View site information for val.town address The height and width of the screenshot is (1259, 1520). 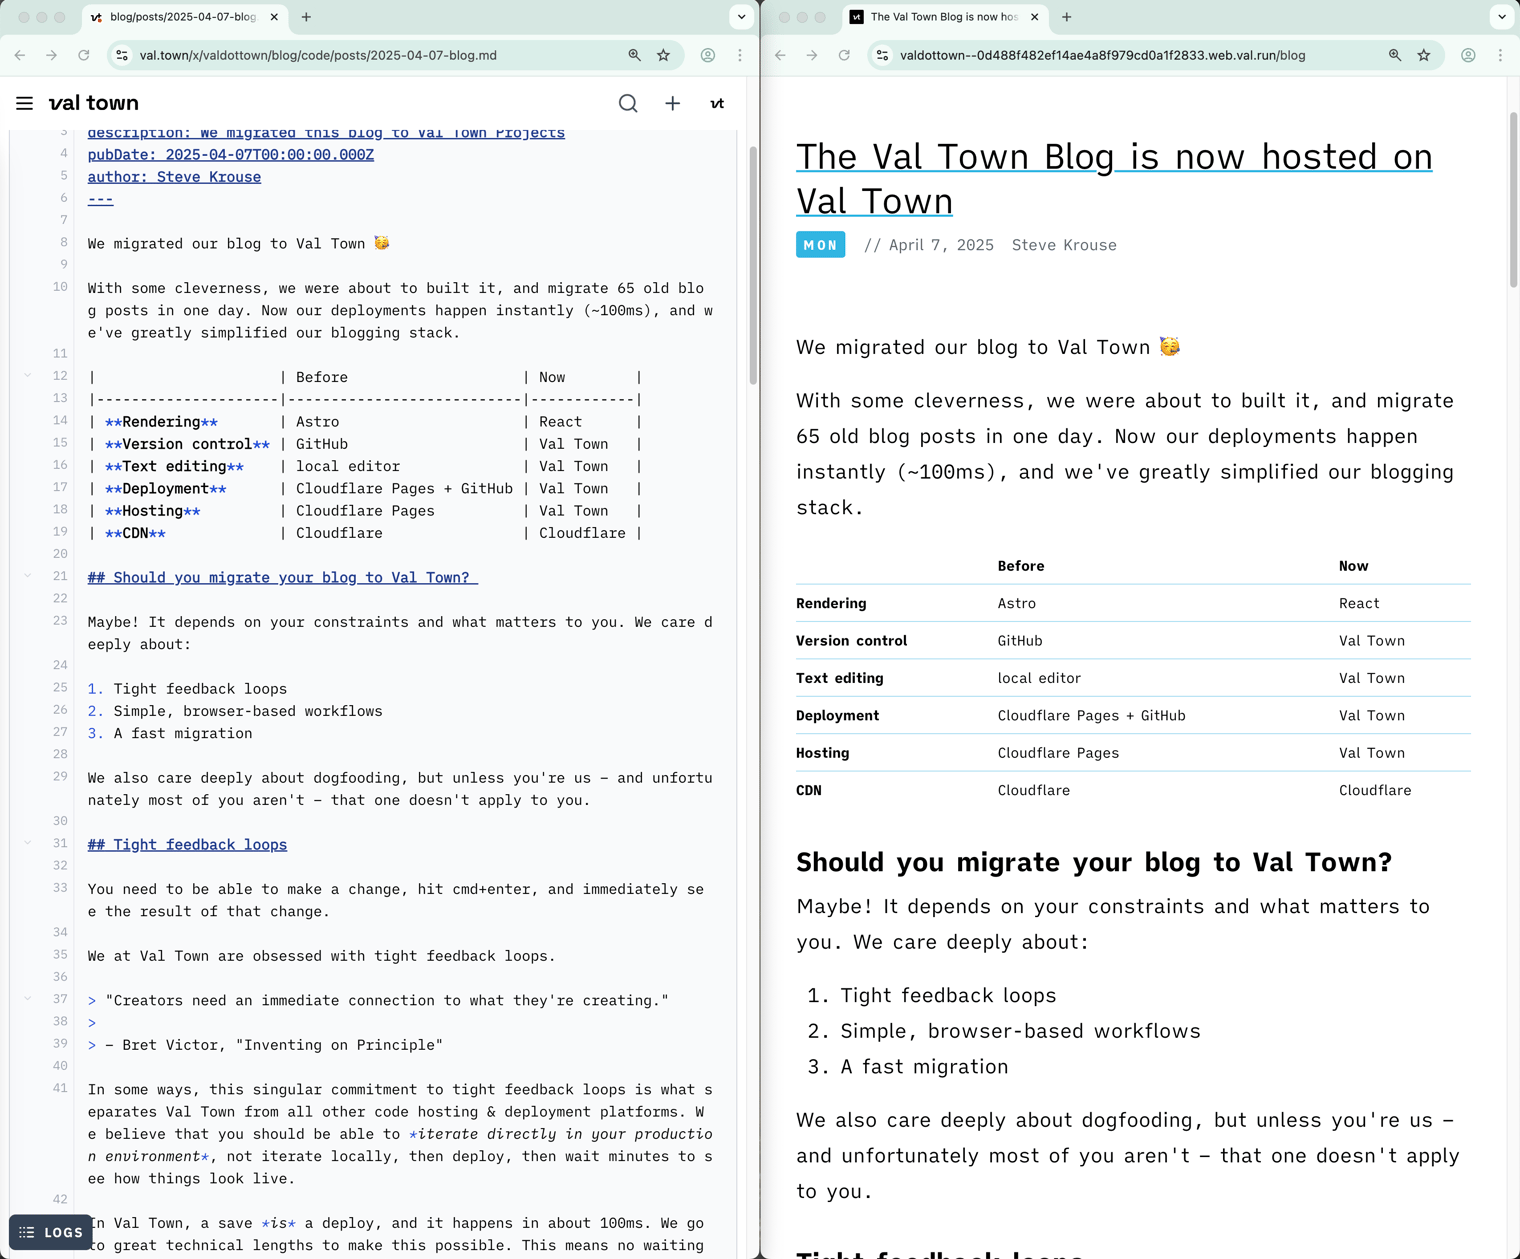click(x=122, y=55)
